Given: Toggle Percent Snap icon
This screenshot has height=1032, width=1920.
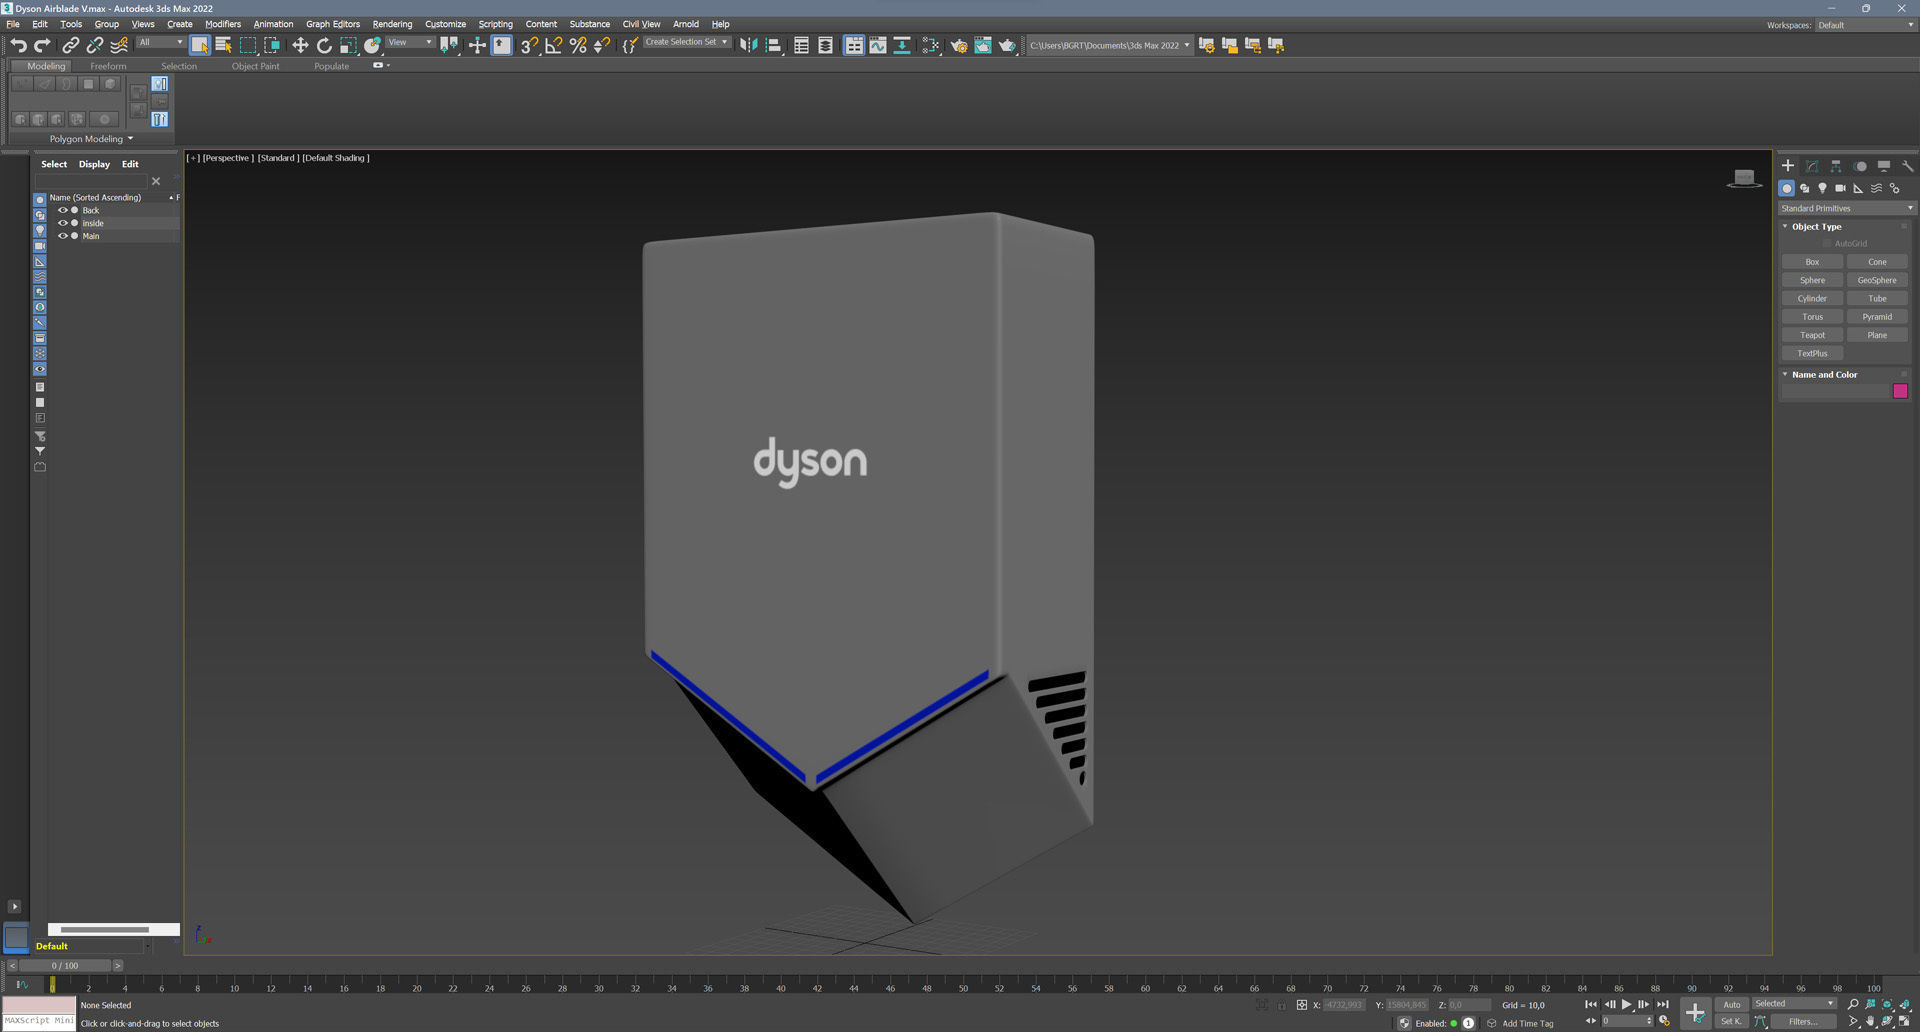Looking at the screenshot, I should click(577, 45).
